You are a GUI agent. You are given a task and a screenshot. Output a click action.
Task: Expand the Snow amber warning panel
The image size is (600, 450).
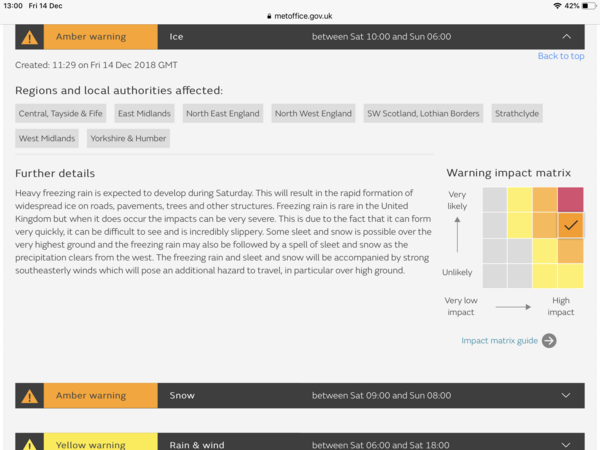click(x=566, y=395)
